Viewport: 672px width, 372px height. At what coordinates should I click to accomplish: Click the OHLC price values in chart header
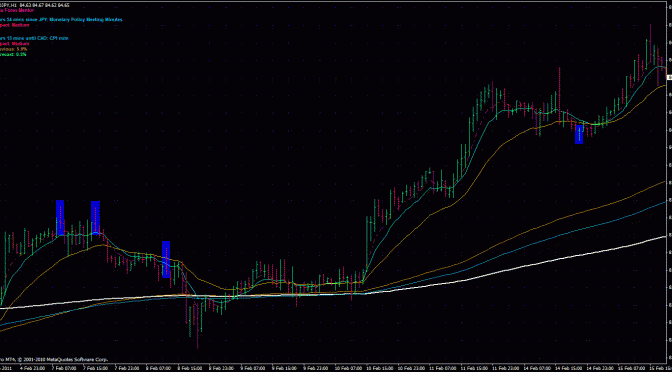pos(45,5)
